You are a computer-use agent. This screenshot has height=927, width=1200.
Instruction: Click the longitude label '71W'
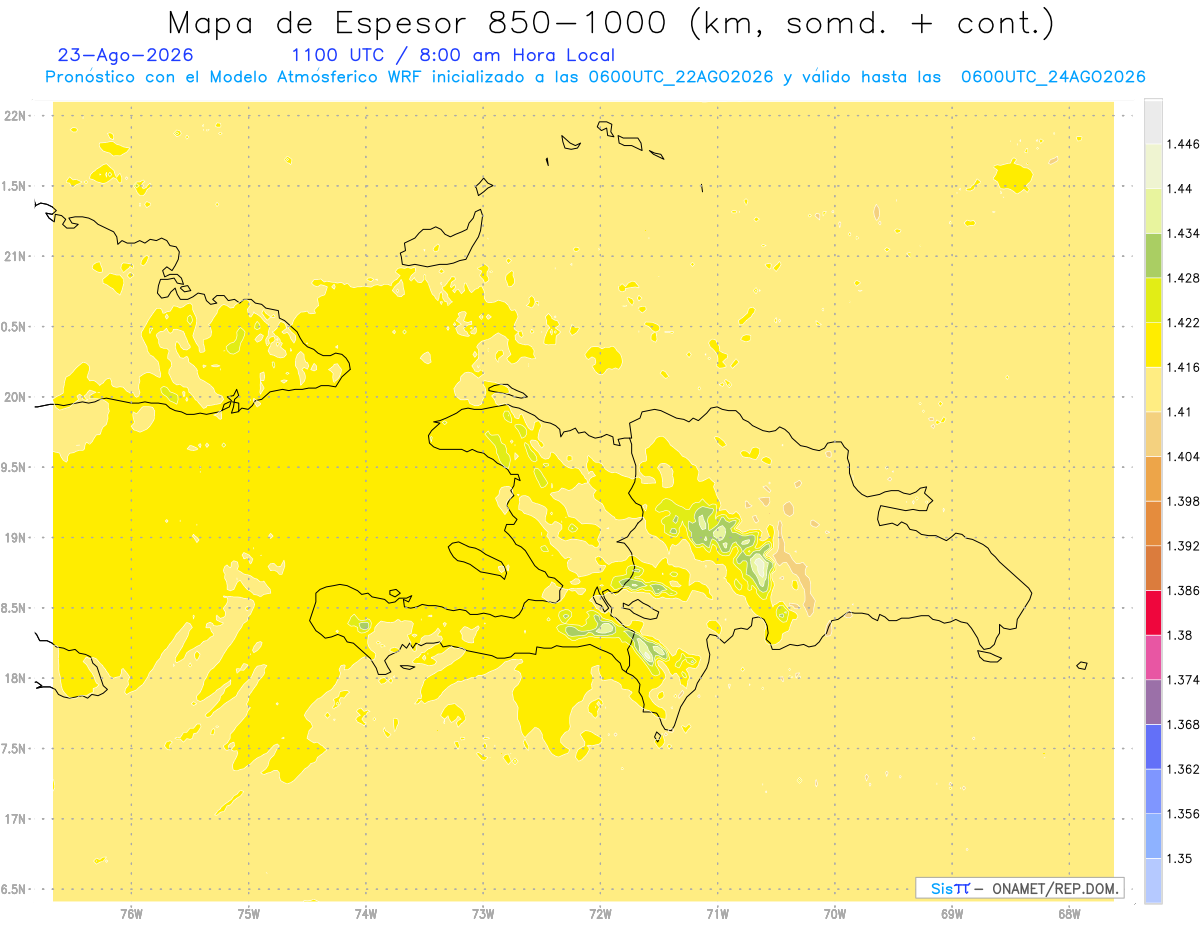point(717,914)
